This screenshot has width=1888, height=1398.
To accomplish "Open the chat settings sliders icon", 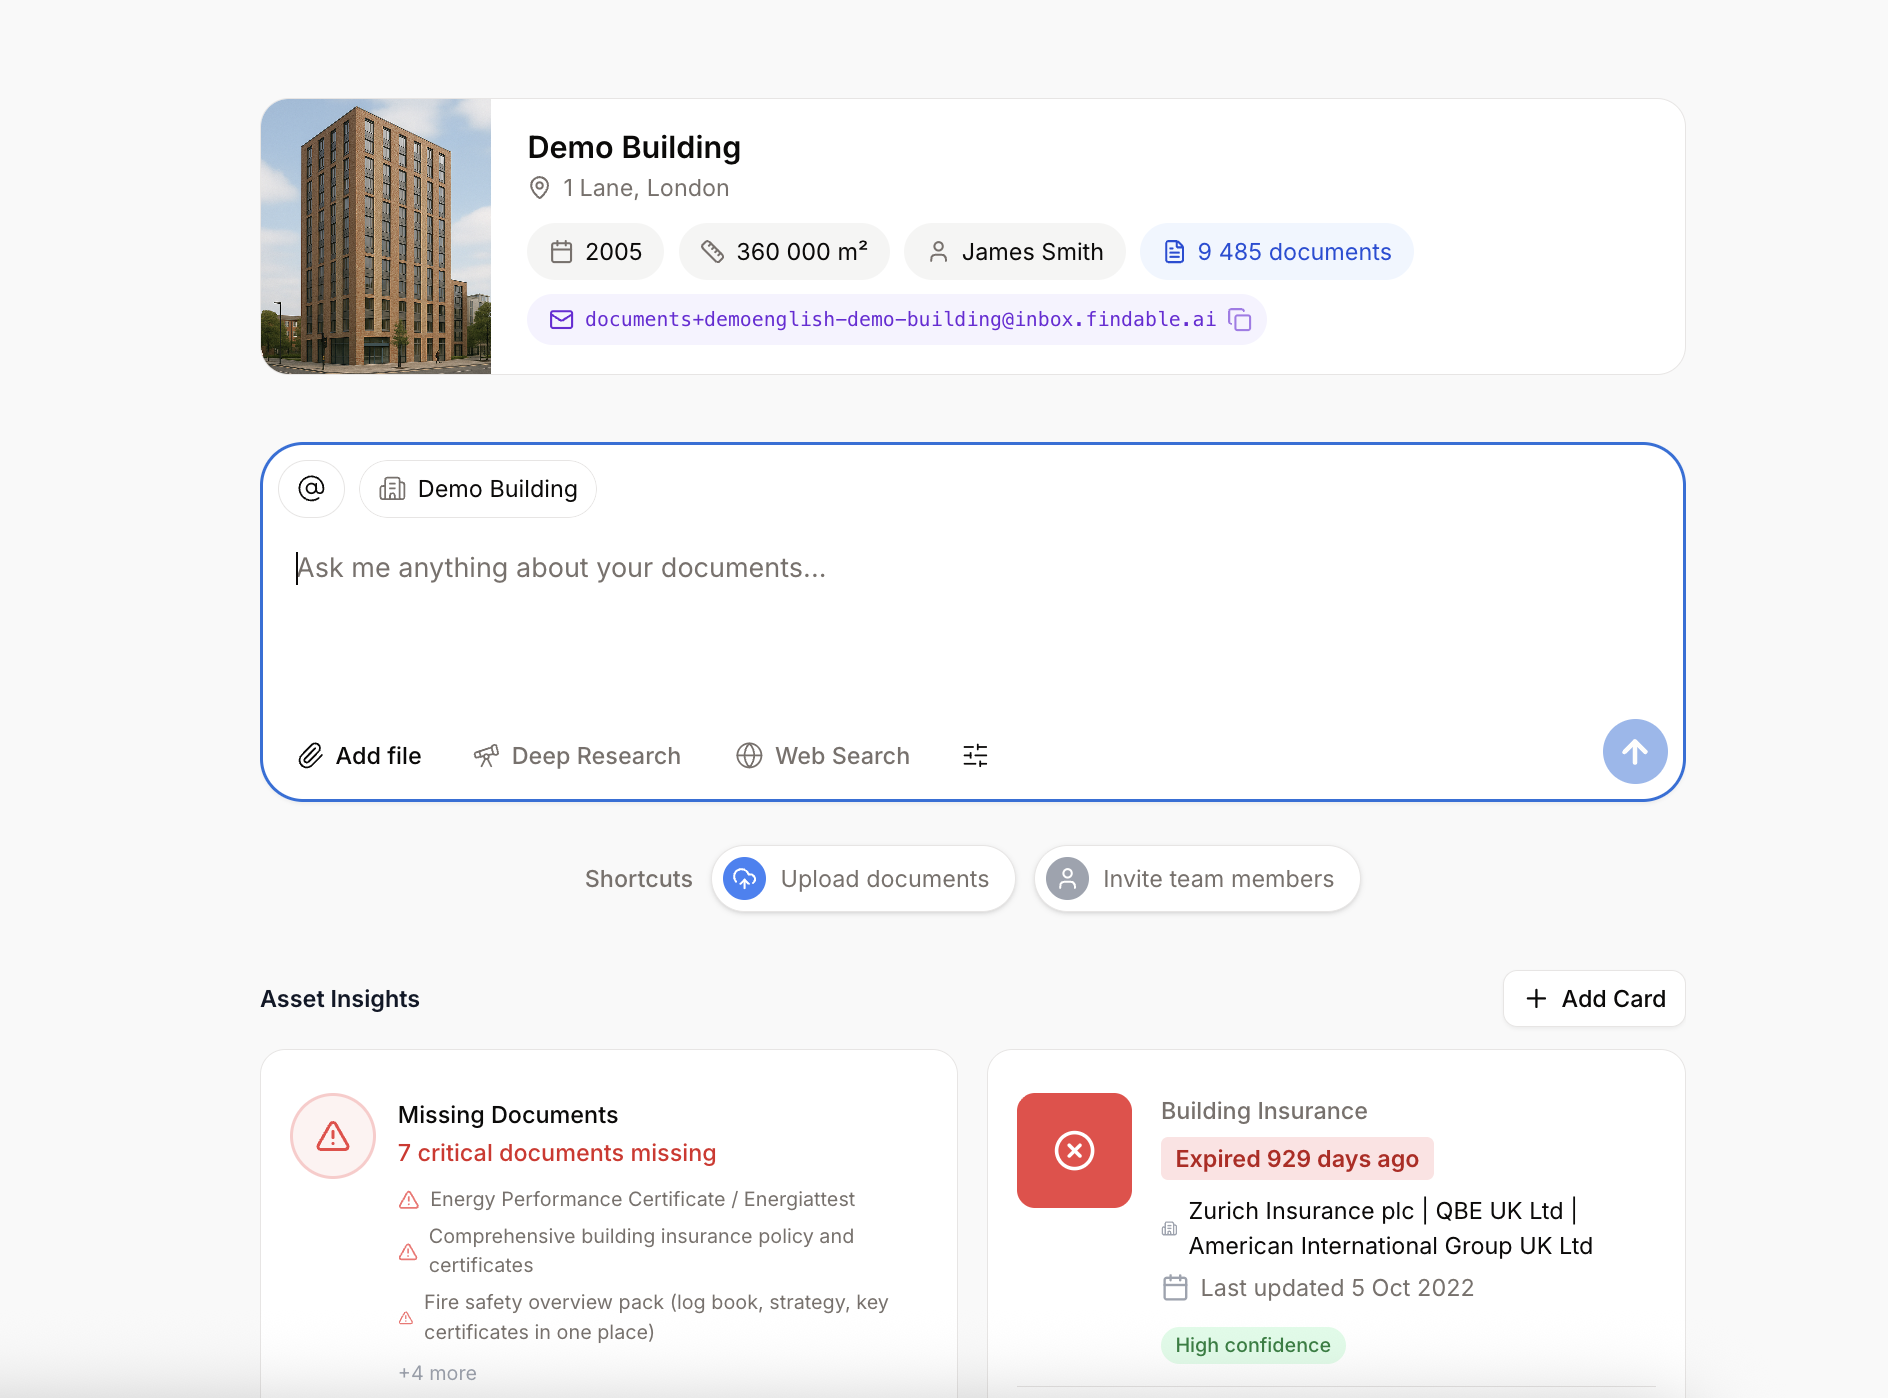I will point(974,756).
